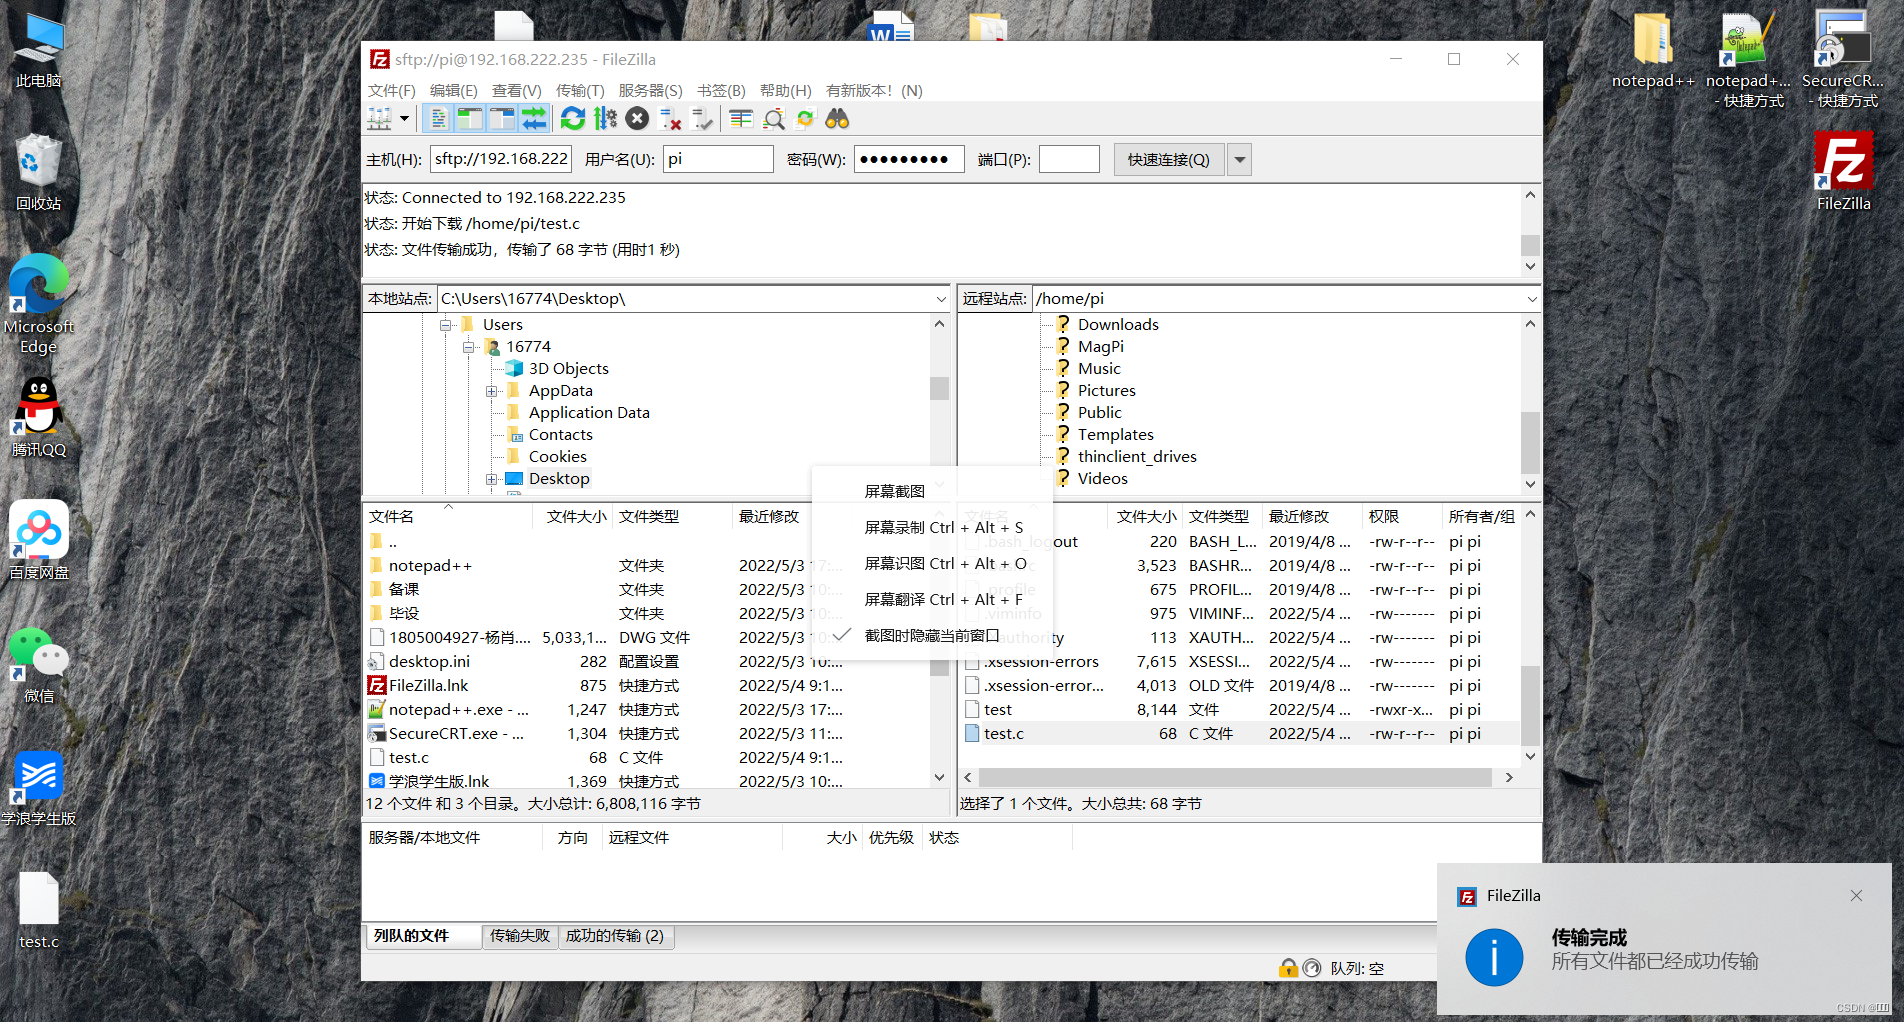Cancel the current operation
The image size is (1904, 1022).
637,119
